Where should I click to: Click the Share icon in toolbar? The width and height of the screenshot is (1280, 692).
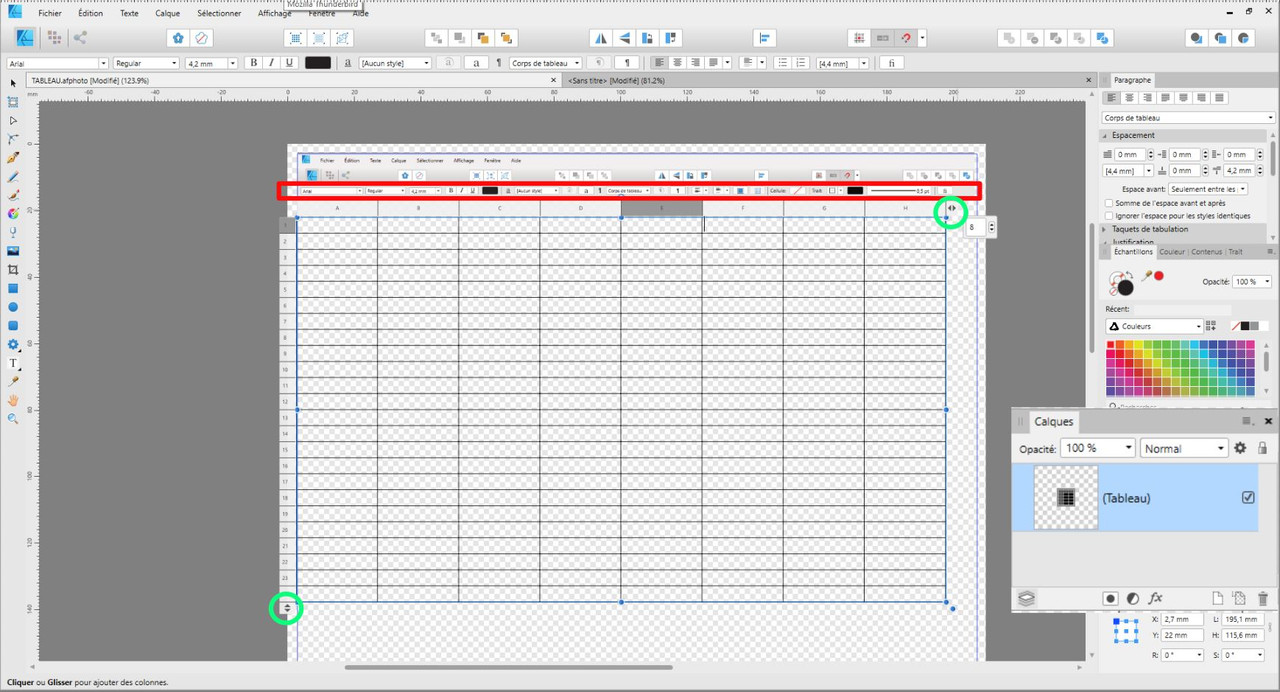[x=80, y=38]
